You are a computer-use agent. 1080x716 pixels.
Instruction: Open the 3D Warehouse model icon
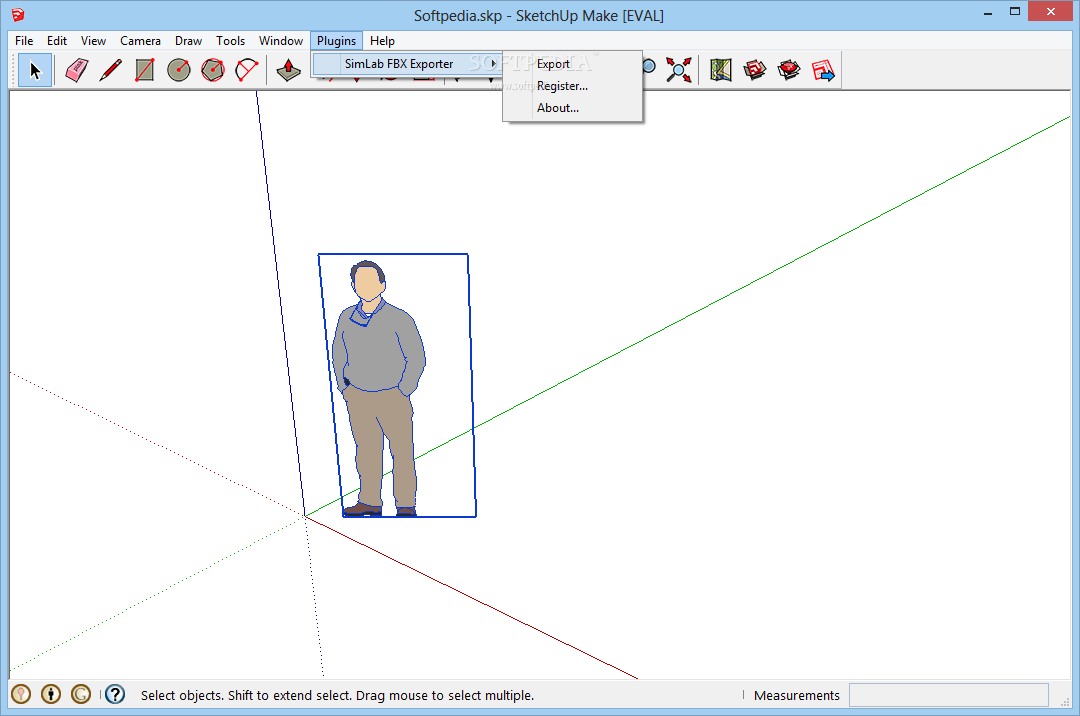(755, 69)
